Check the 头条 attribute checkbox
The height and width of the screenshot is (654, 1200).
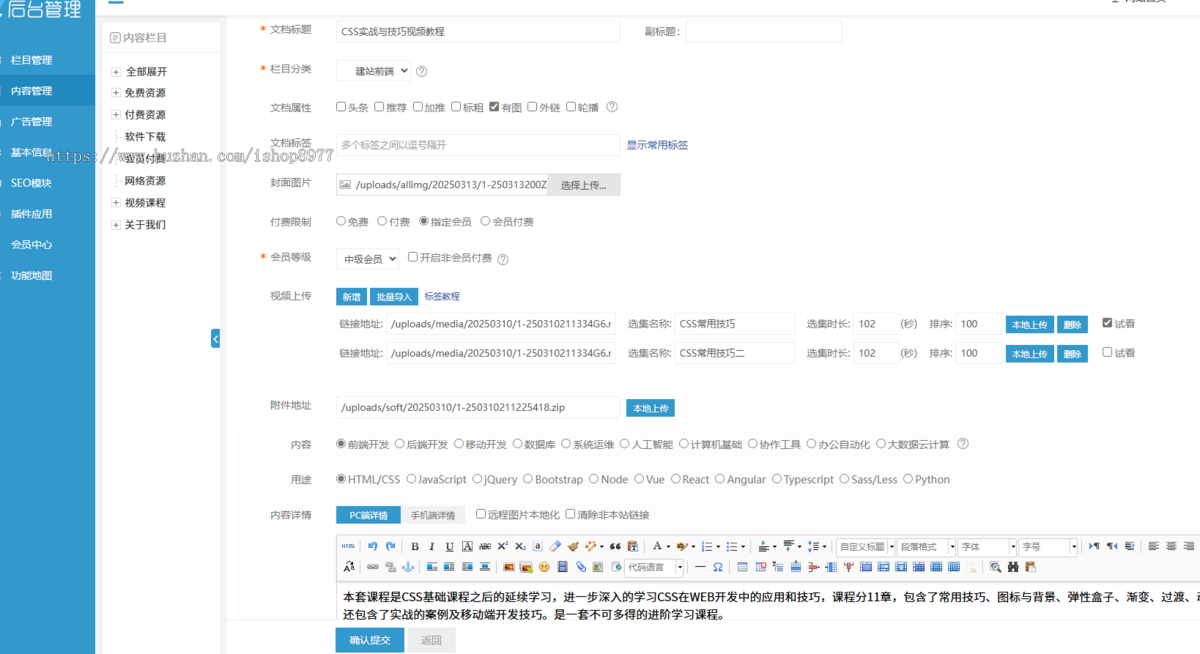pyautogui.click(x=341, y=106)
